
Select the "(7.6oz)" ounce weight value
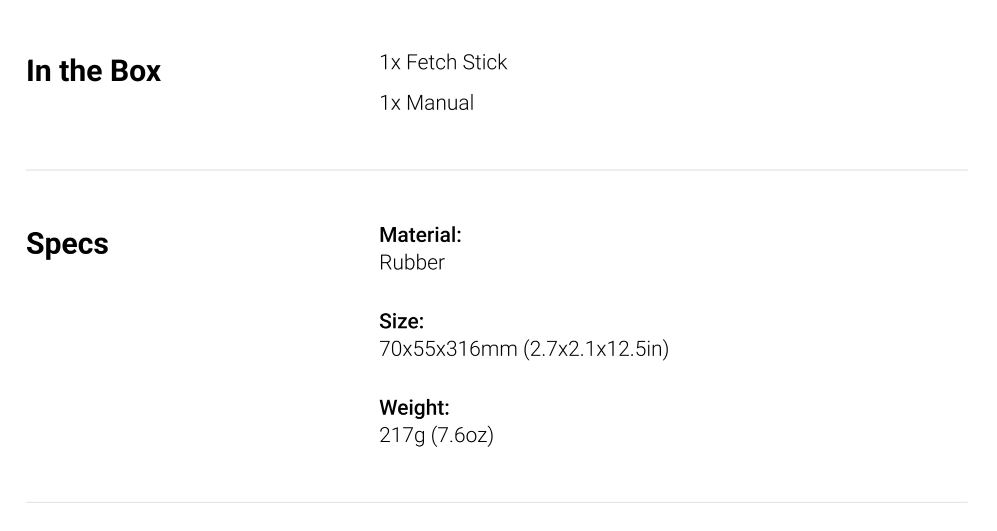[x=462, y=436]
